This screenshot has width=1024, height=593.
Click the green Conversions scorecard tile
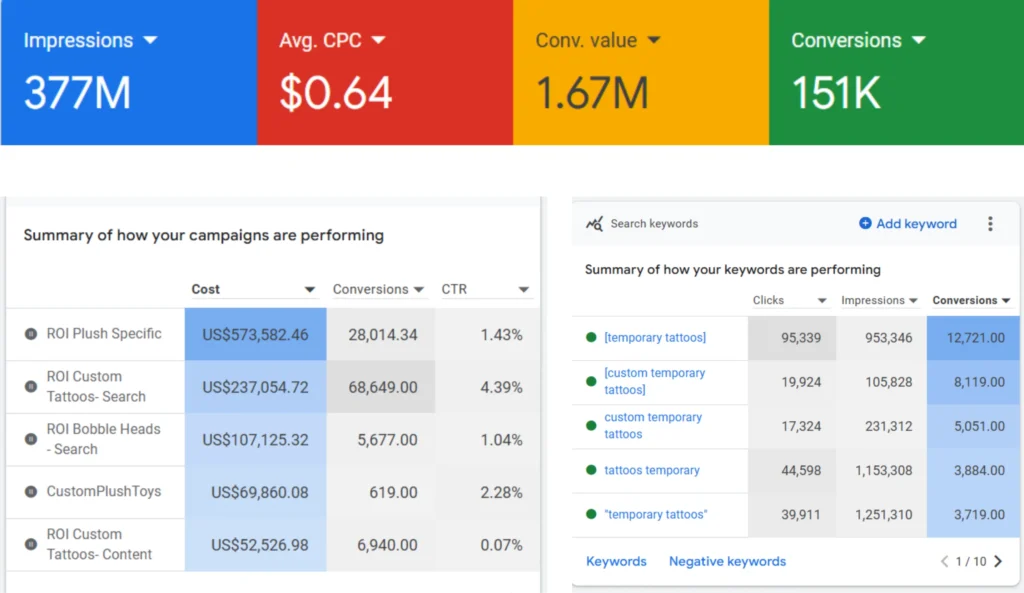(896, 72)
